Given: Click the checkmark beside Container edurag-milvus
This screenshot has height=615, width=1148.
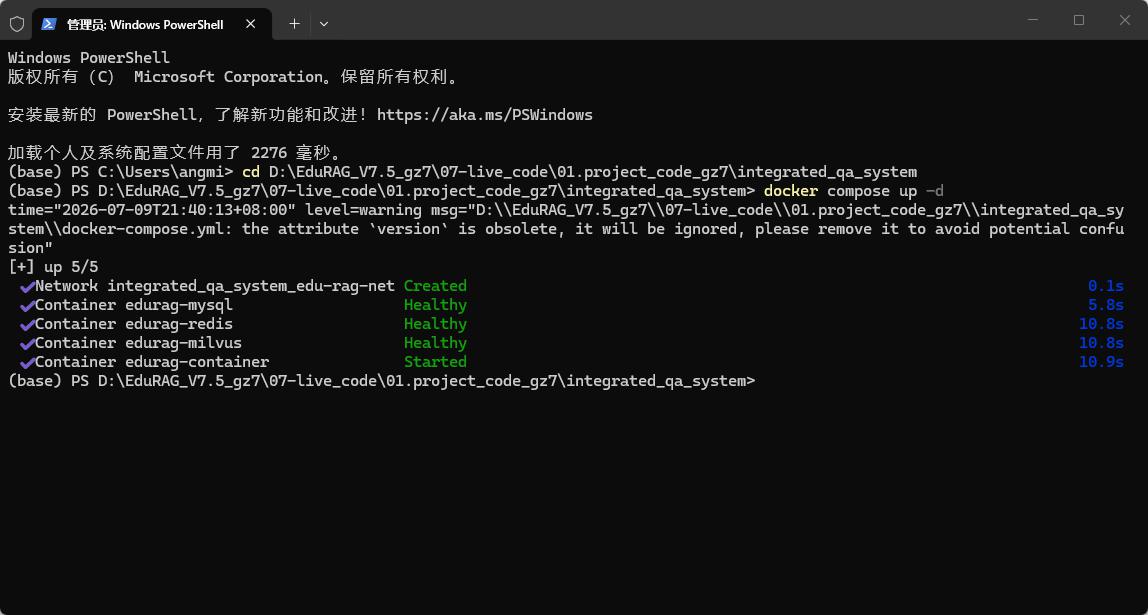Looking at the screenshot, I should pos(27,343).
